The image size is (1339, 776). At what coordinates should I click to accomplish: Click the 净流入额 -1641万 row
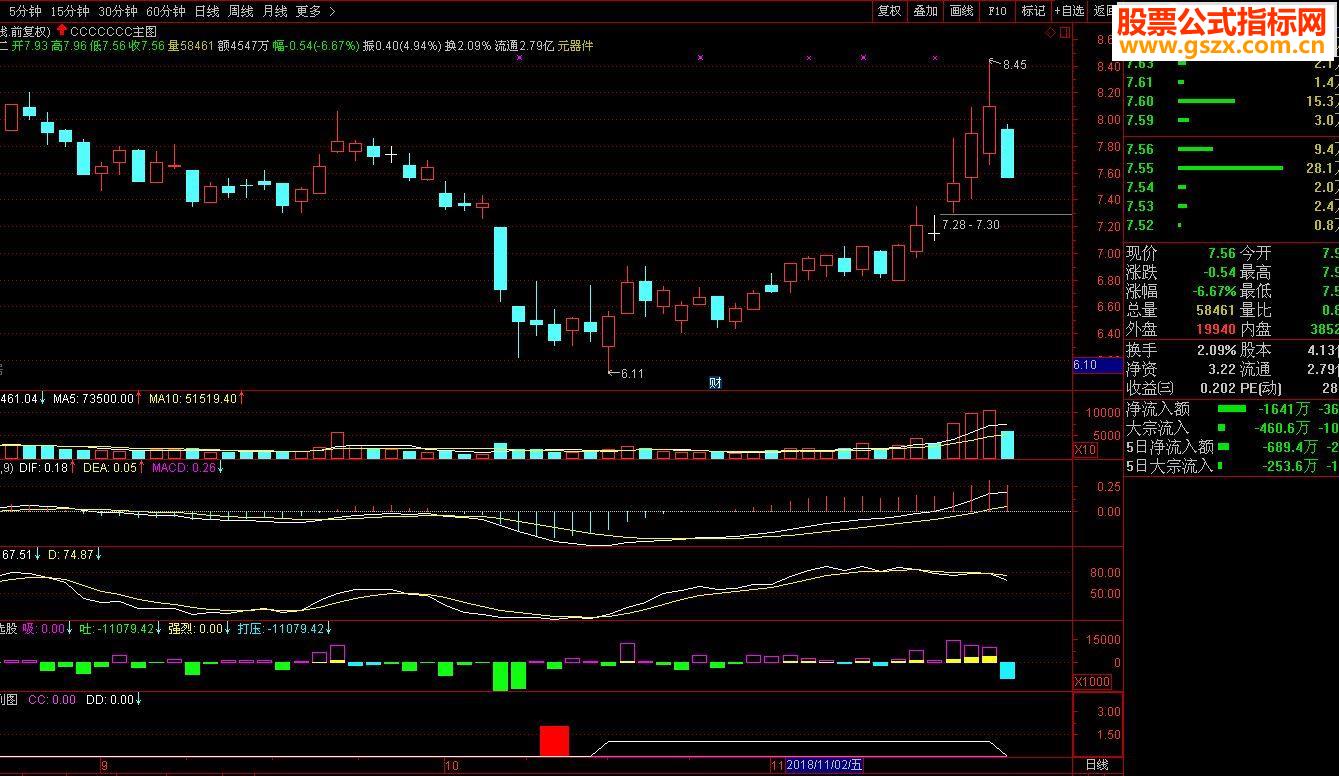[1232, 409]
